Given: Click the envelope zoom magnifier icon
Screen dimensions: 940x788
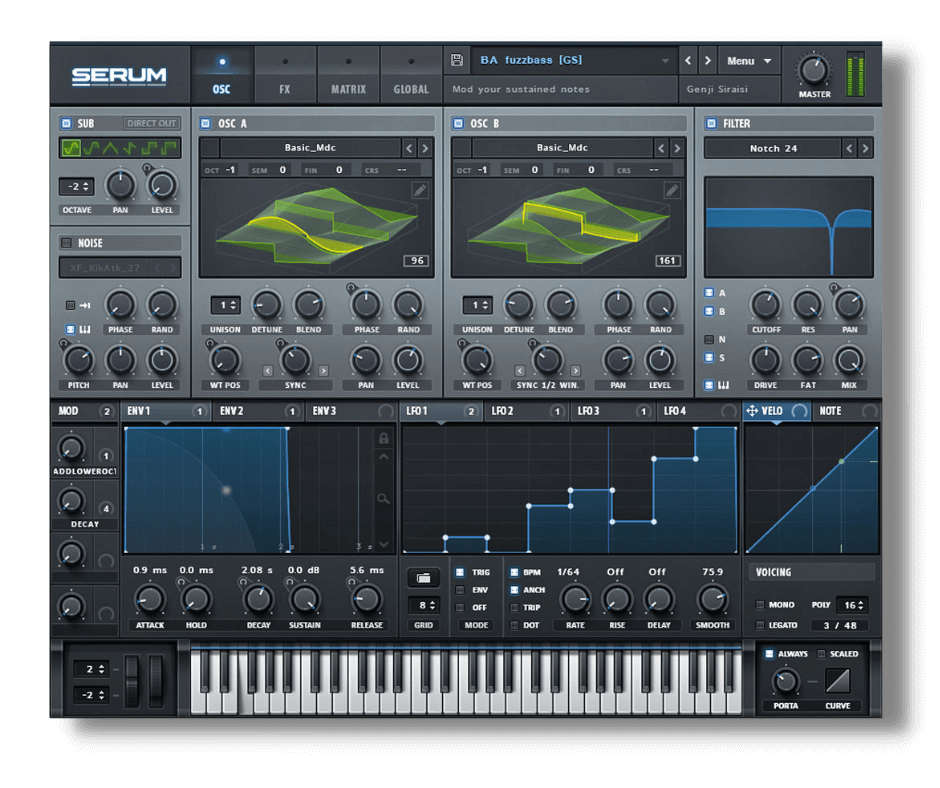Looking at the screenshot, I should click(x=383, y=498).
